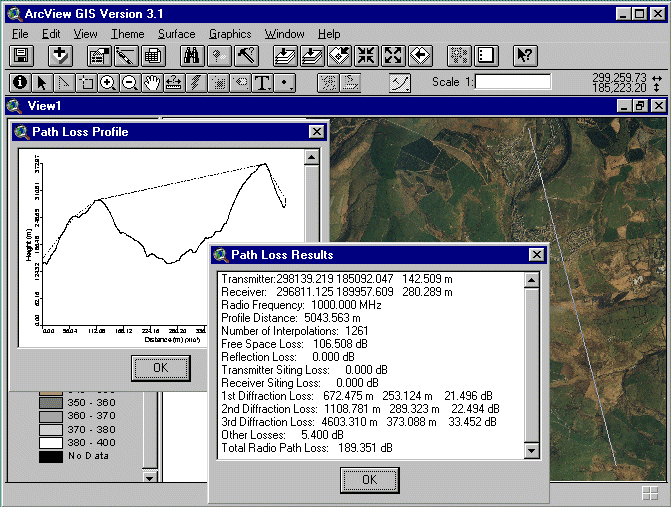Select the Identify tool
Screen dimensions: 671x507
(19, 83)
